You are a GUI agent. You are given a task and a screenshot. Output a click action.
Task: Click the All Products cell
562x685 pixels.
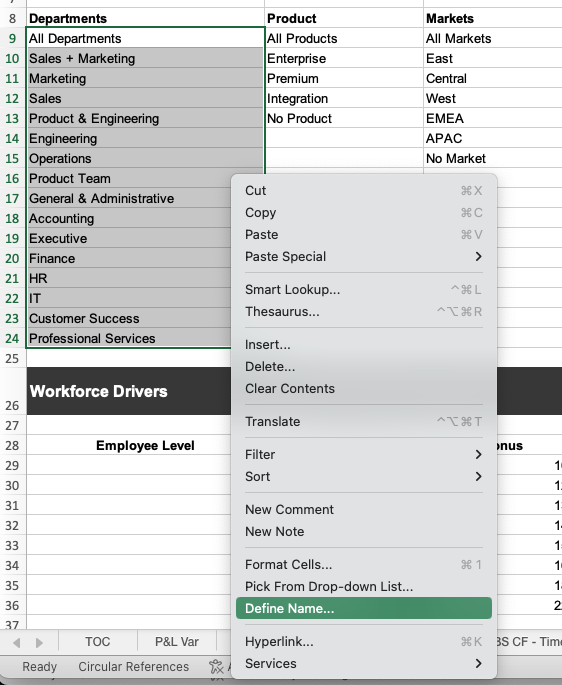point(344,38)
